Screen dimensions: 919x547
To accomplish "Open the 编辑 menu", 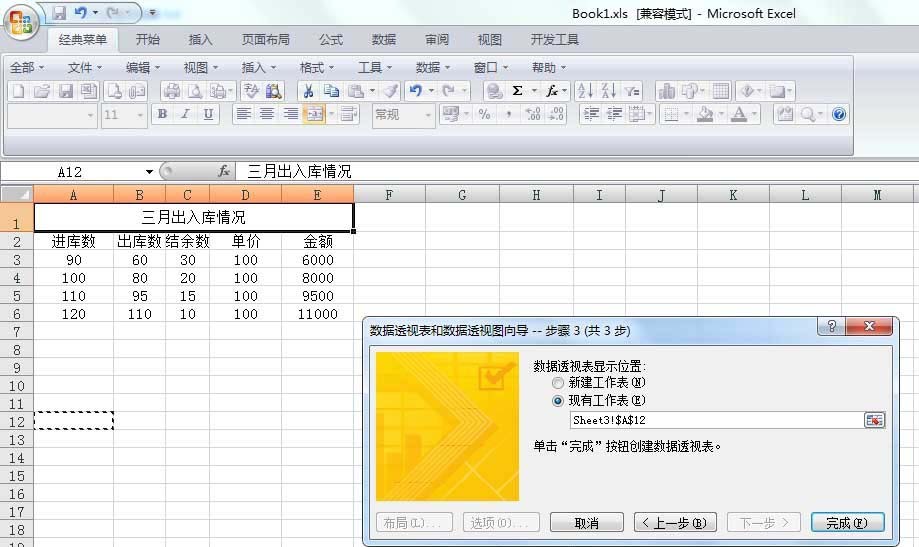I will (142, 67).
